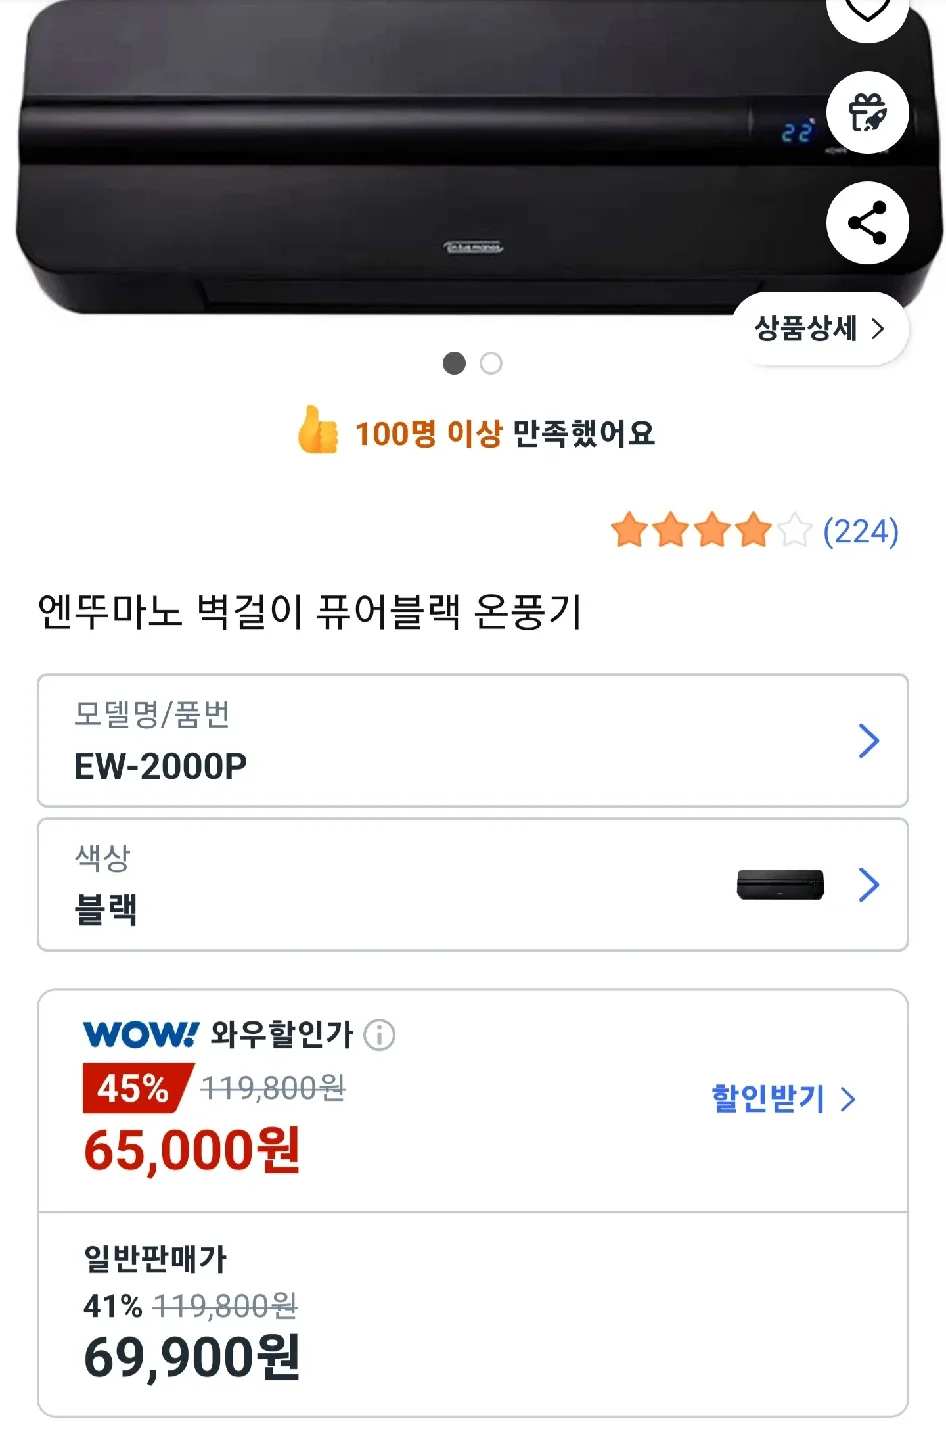Select the first image page dot
Viewport: 946px width, 1440px height.
point(454,363)
